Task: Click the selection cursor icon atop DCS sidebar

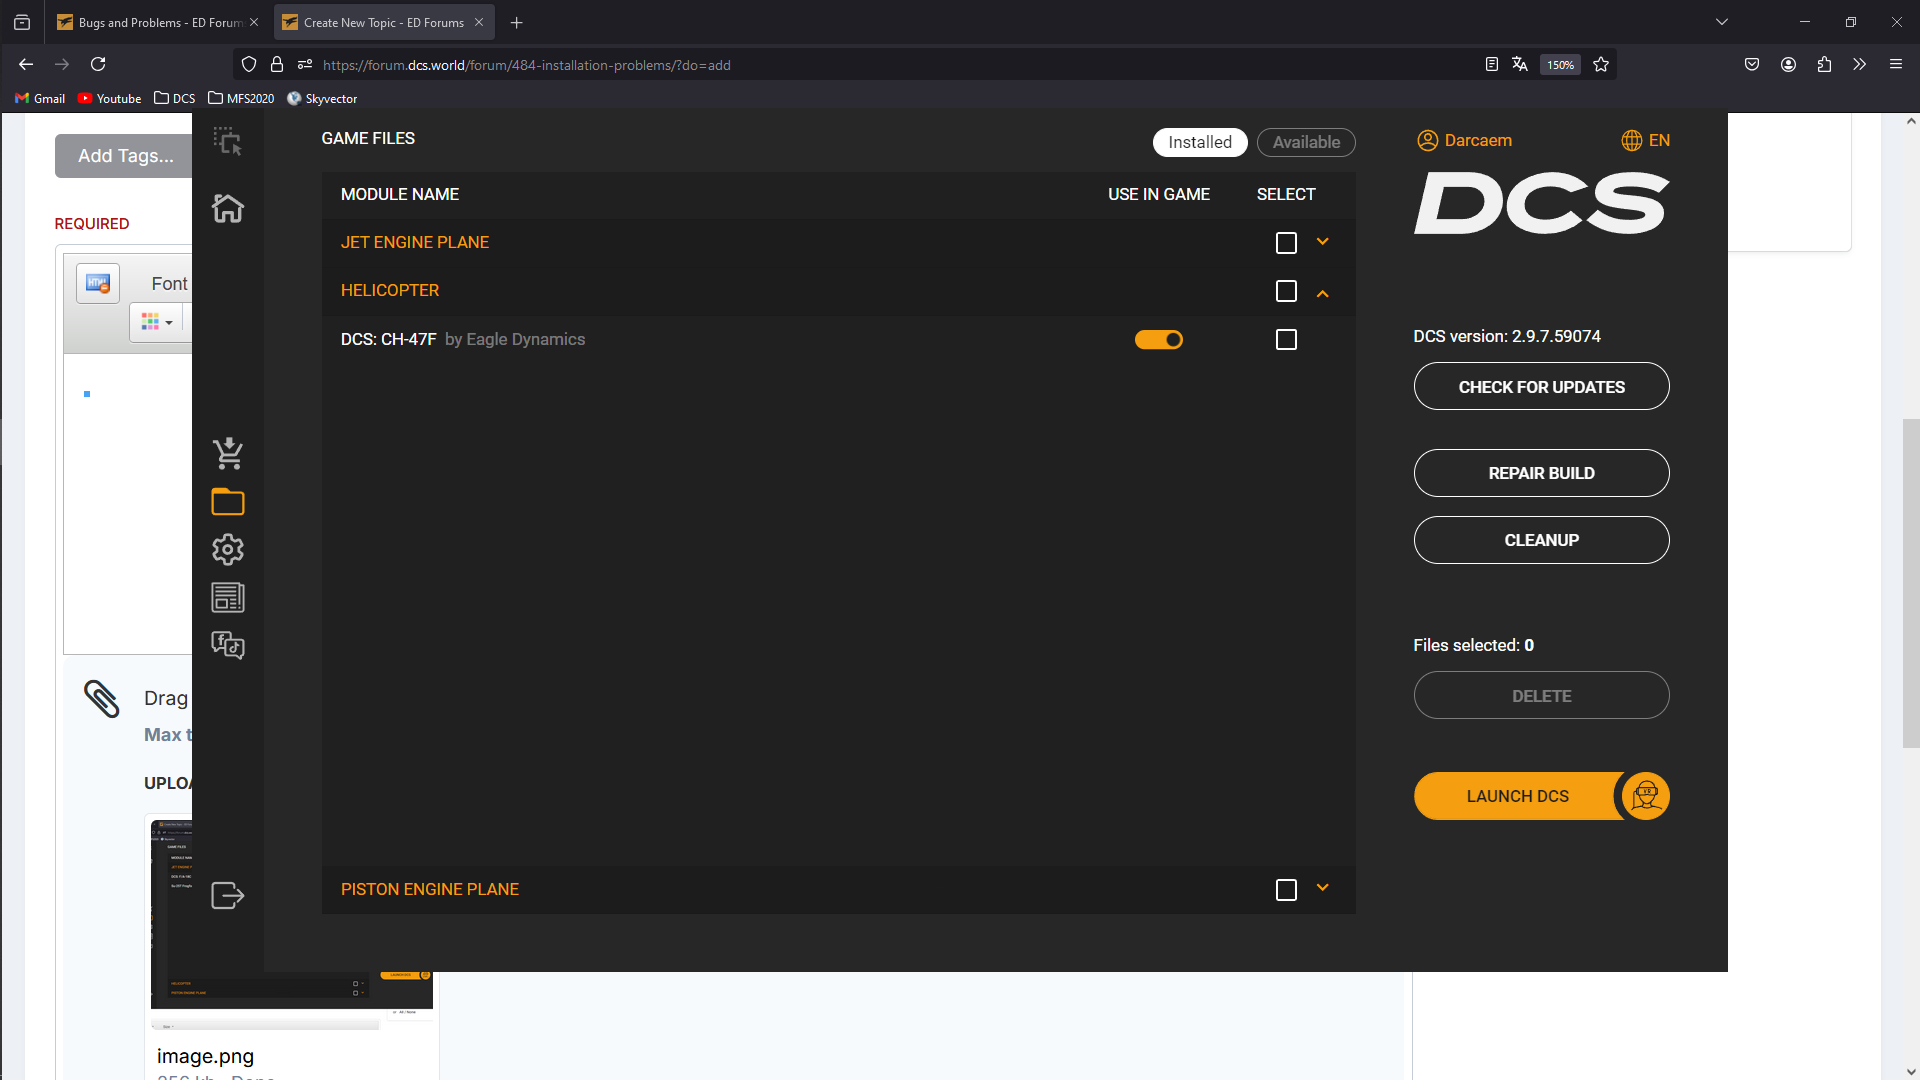Action: [x=228, y=141]
